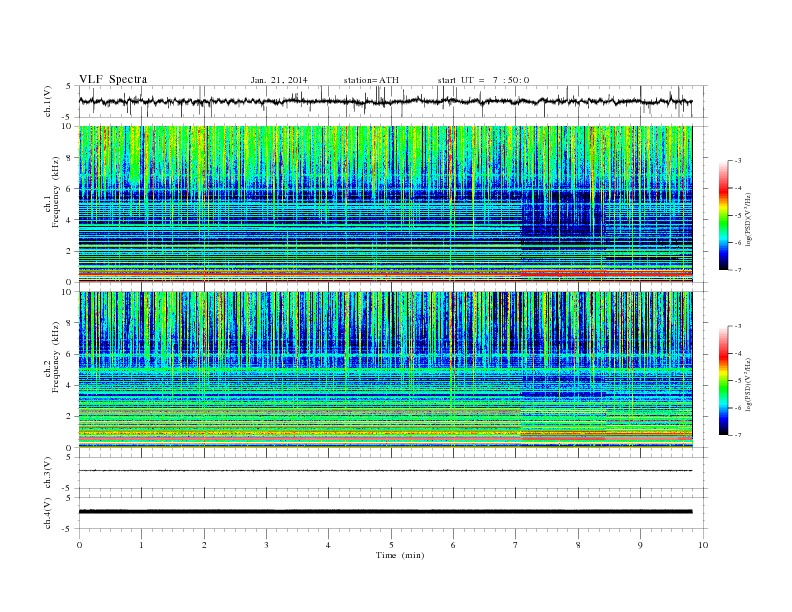Image resolution: width=792 pixels, height=612 pixels.
Task: Click the "Time (min)" x-axis label
Action: tap(400, 555)
